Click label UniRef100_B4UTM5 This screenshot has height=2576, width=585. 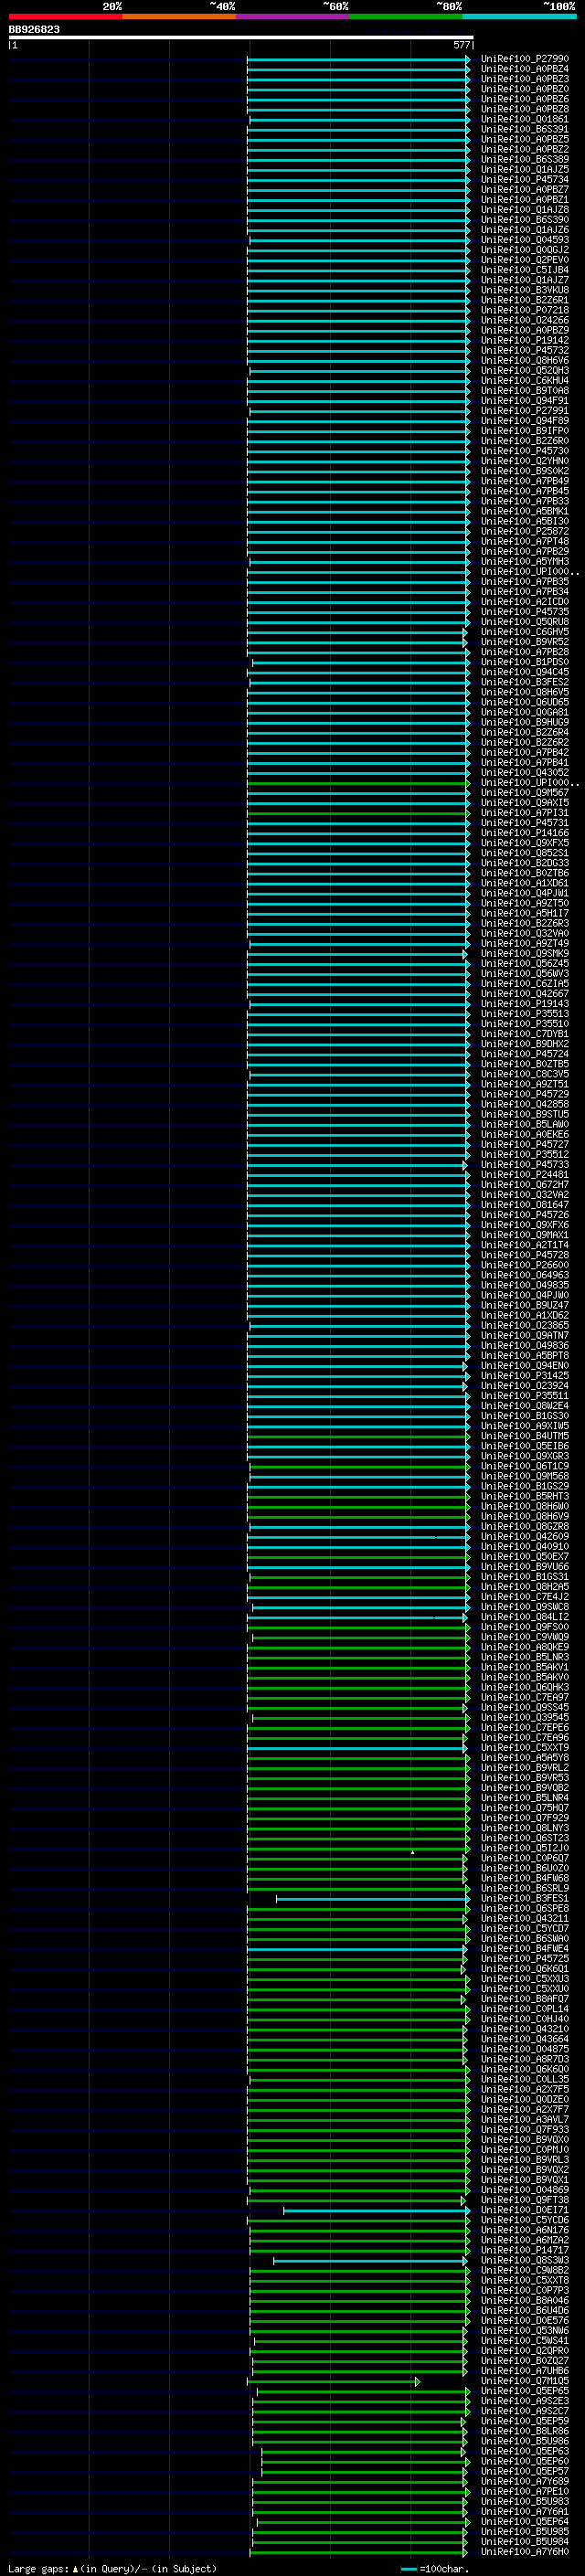coord(524,1436)
